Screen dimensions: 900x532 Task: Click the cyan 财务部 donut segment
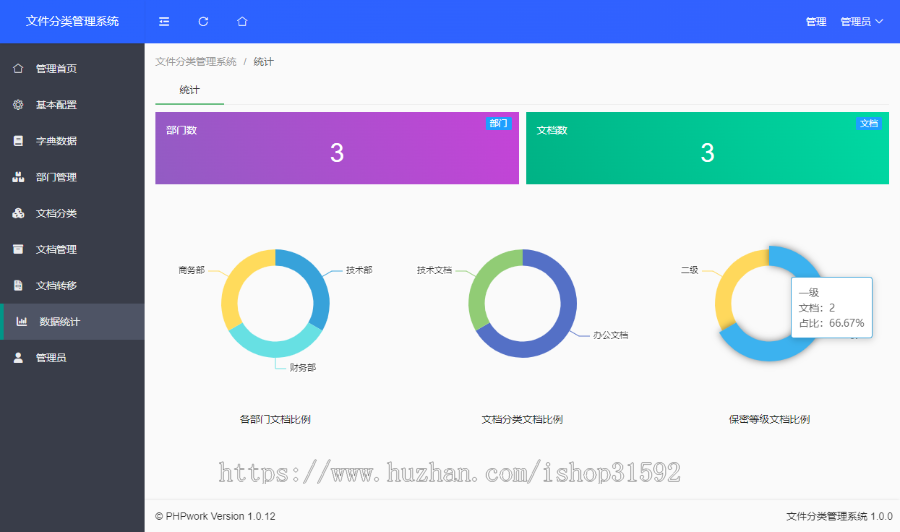point(274,348)
